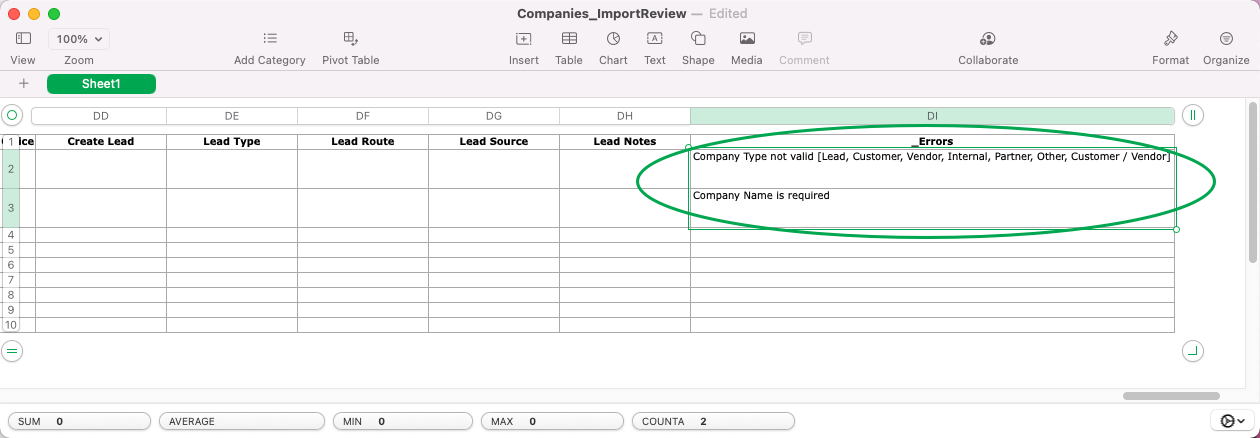Viewport: 1260px width, 438px height.
Task: Open the Add Category list icon
Action: coord(270,39)
